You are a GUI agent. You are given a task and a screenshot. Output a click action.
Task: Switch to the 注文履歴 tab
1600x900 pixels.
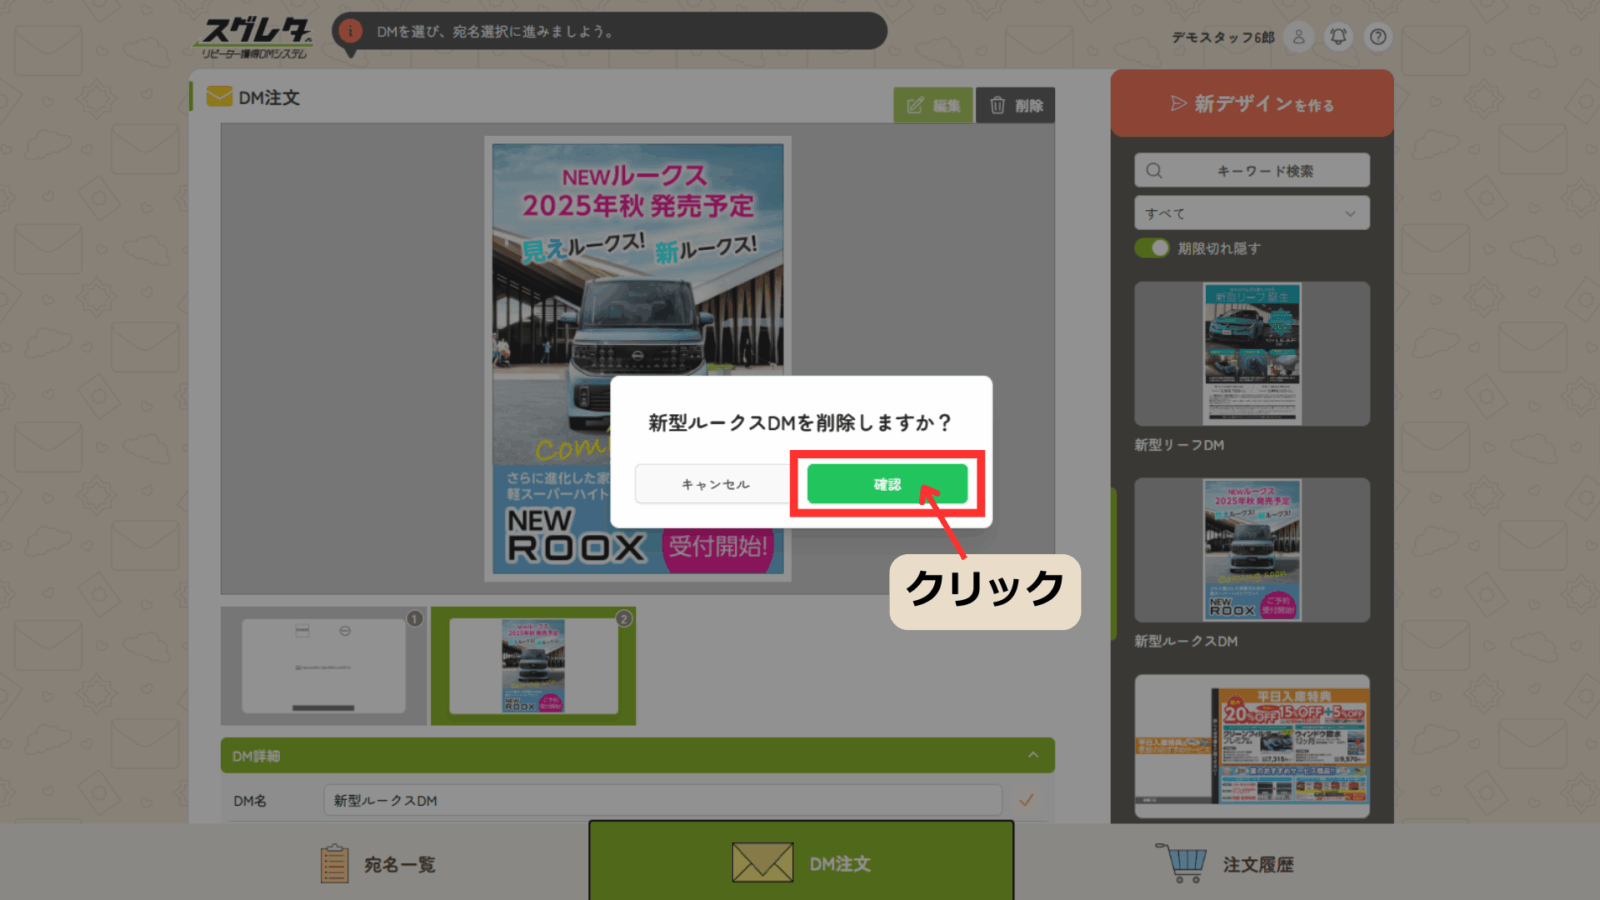(x=1226, y=864)
